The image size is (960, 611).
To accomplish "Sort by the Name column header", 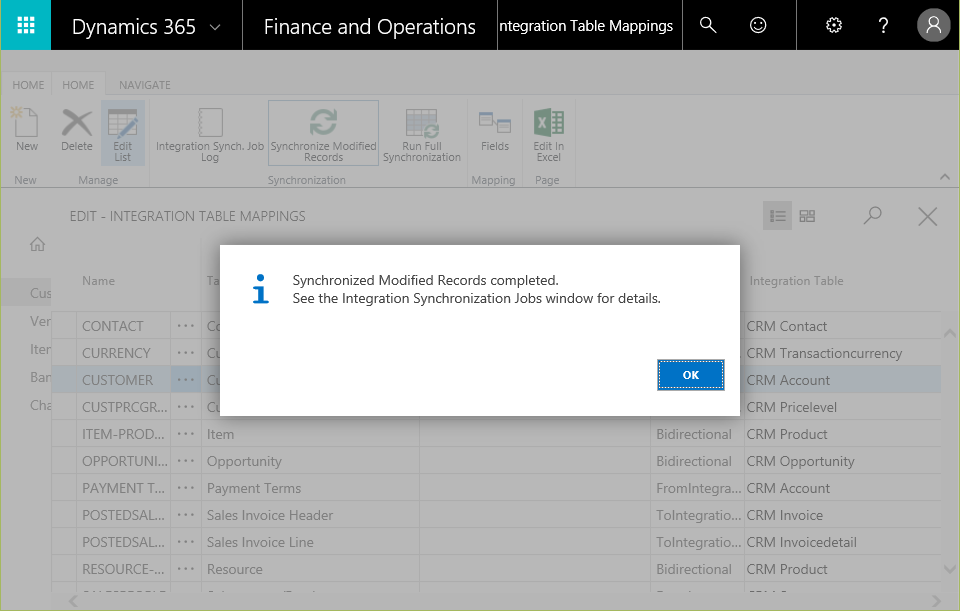I will coord(99,281).
